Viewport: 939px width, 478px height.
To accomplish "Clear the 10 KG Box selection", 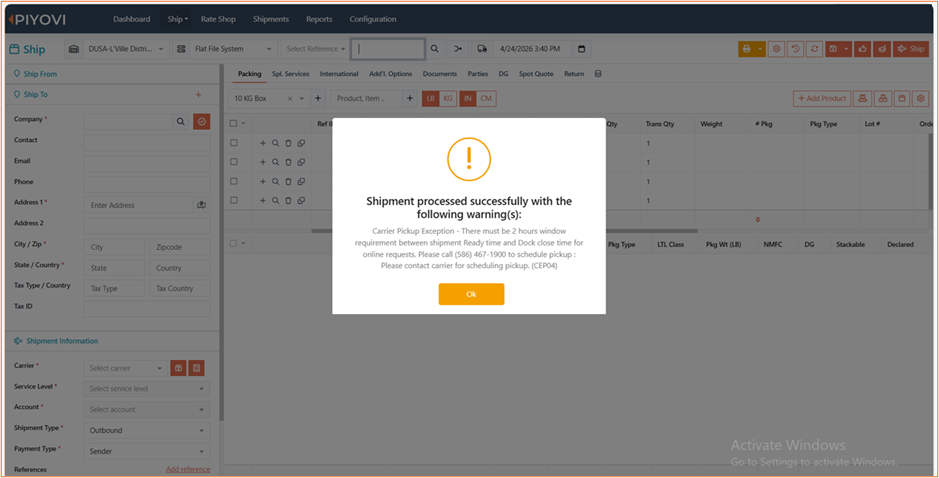I will [290, 99].
